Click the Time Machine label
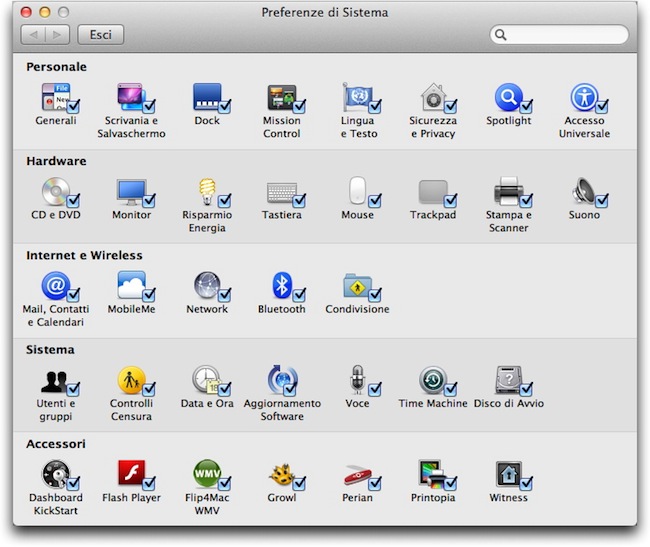Image resolution: width=650 pixels, height=547 pixels. (433, 403)
